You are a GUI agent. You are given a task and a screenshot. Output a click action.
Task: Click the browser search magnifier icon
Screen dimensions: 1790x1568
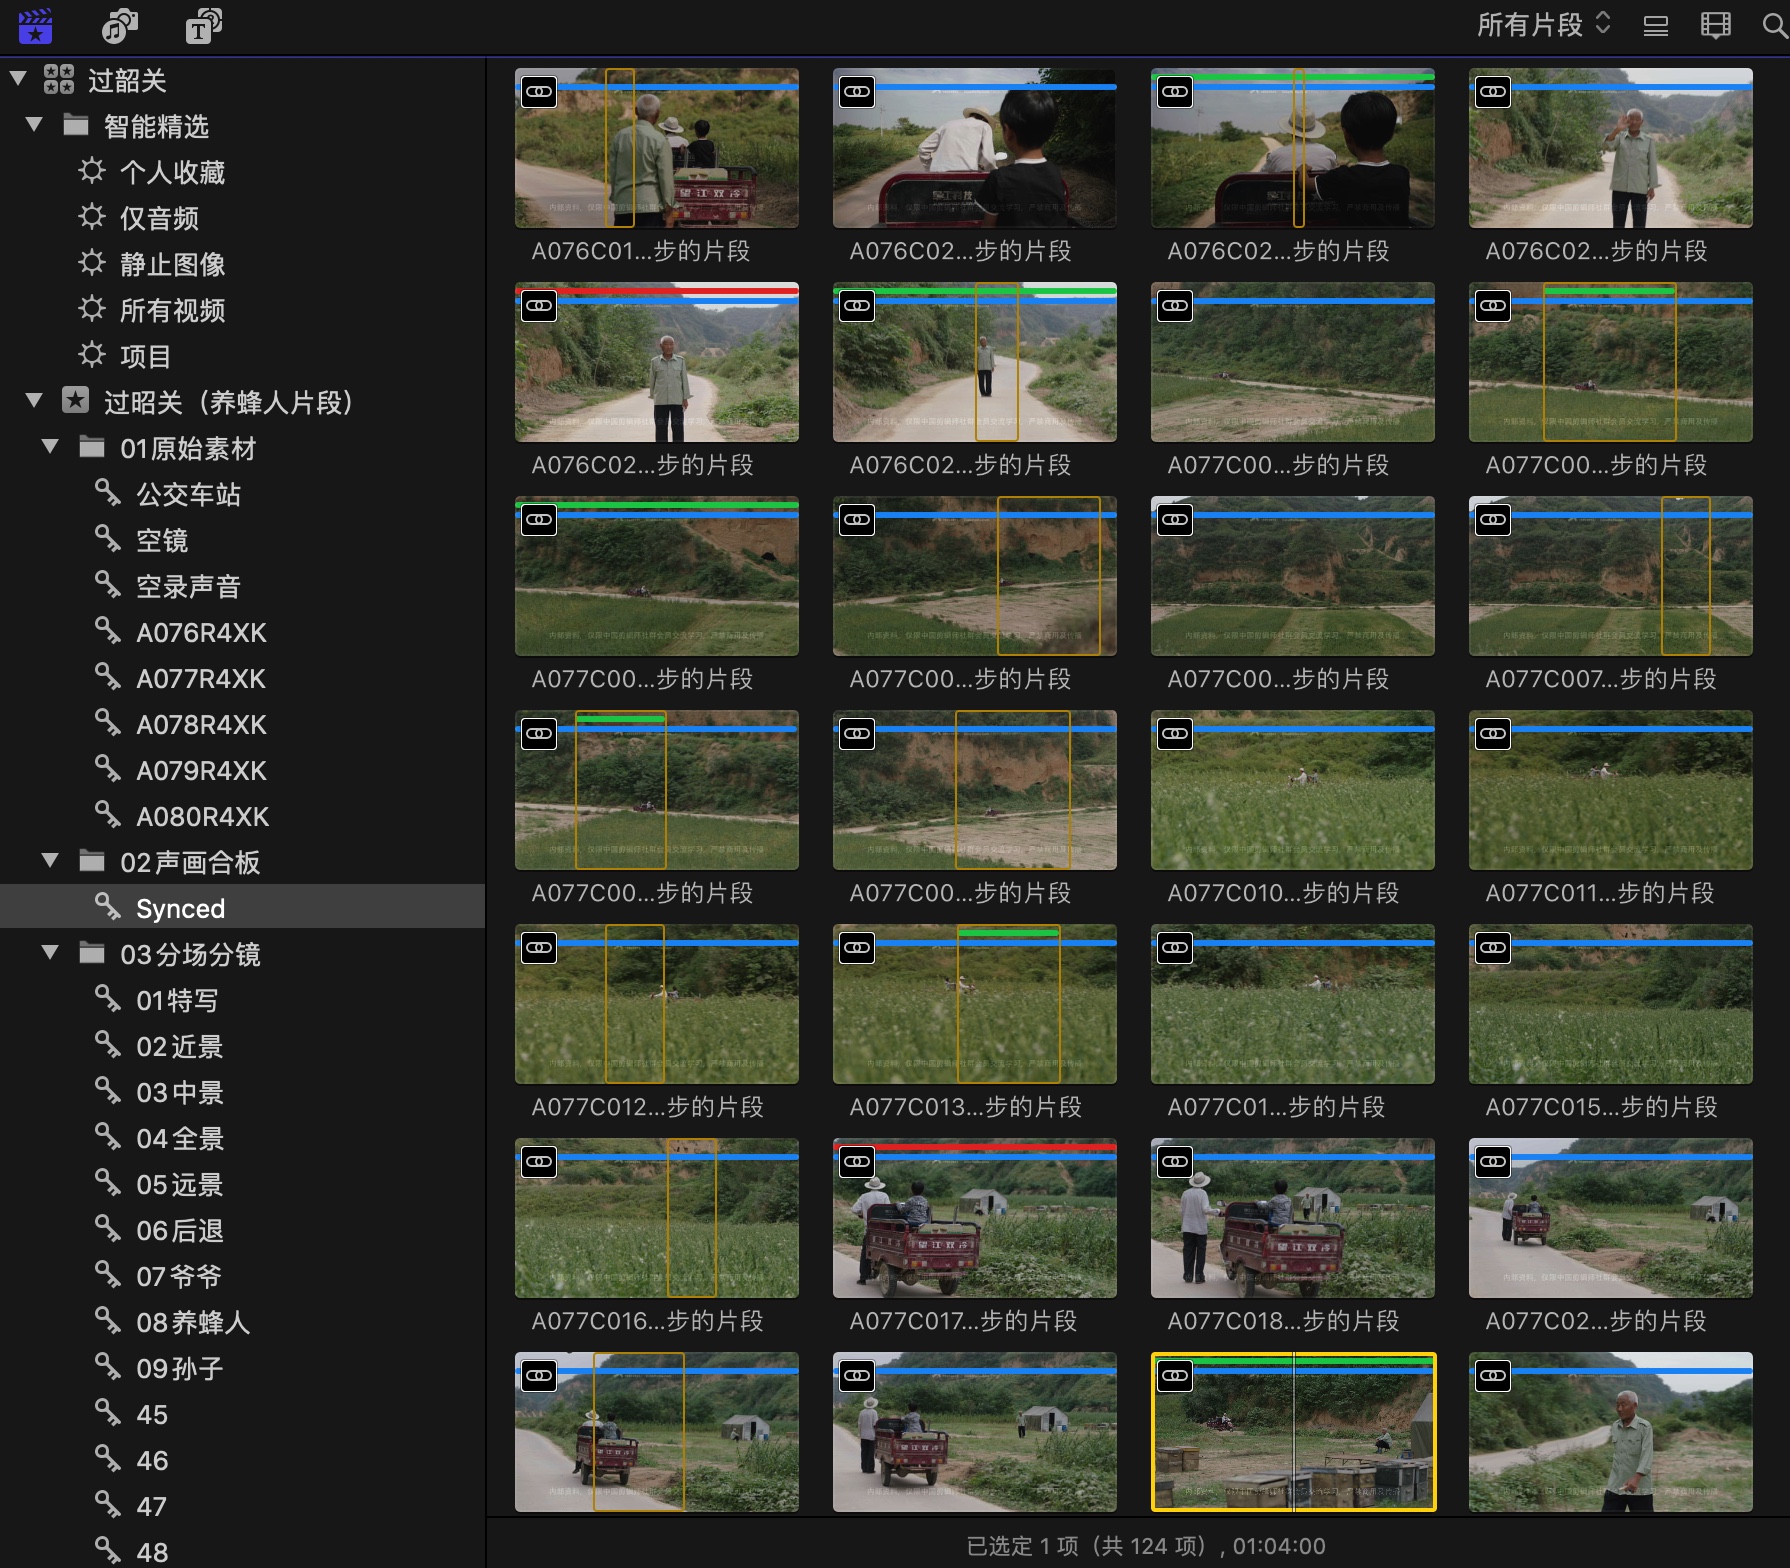point(1774,25)
